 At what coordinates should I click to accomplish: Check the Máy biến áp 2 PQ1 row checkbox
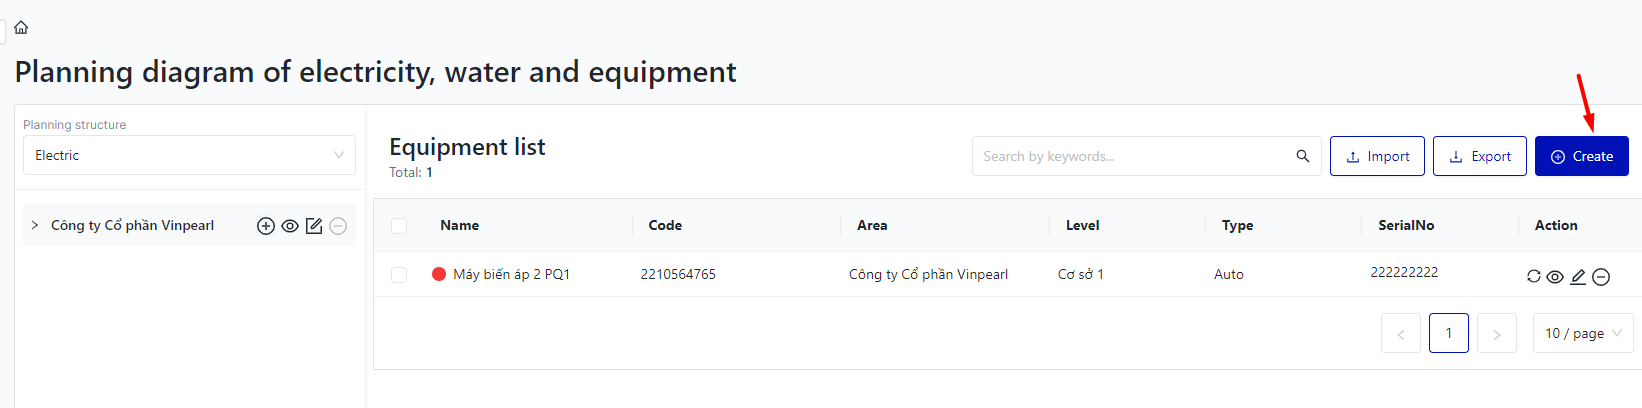click(x=399, y=275)
